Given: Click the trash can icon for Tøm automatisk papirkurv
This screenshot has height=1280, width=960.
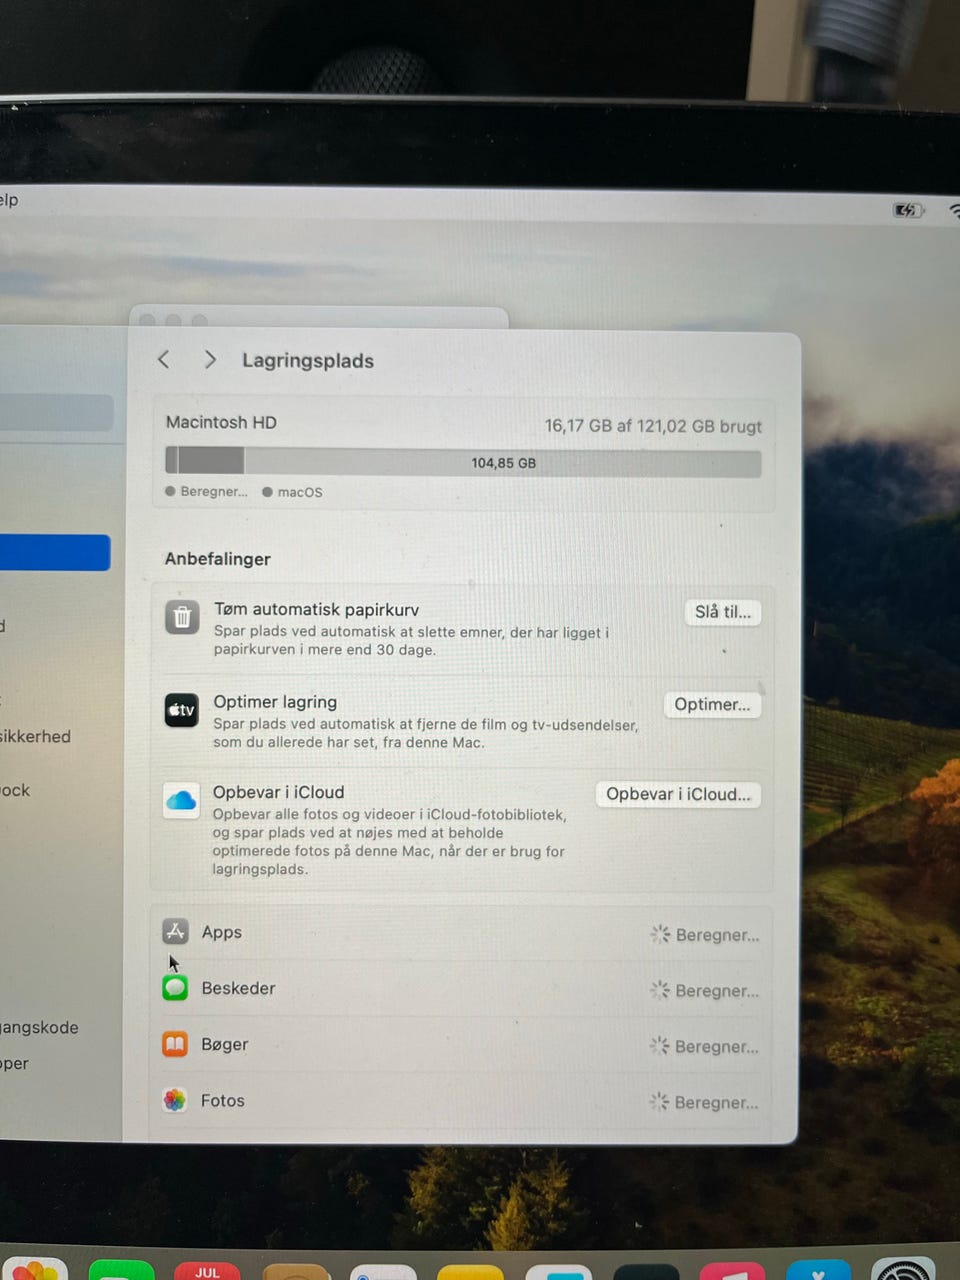Looking at the screenshot, I should [x=182, y=618].
